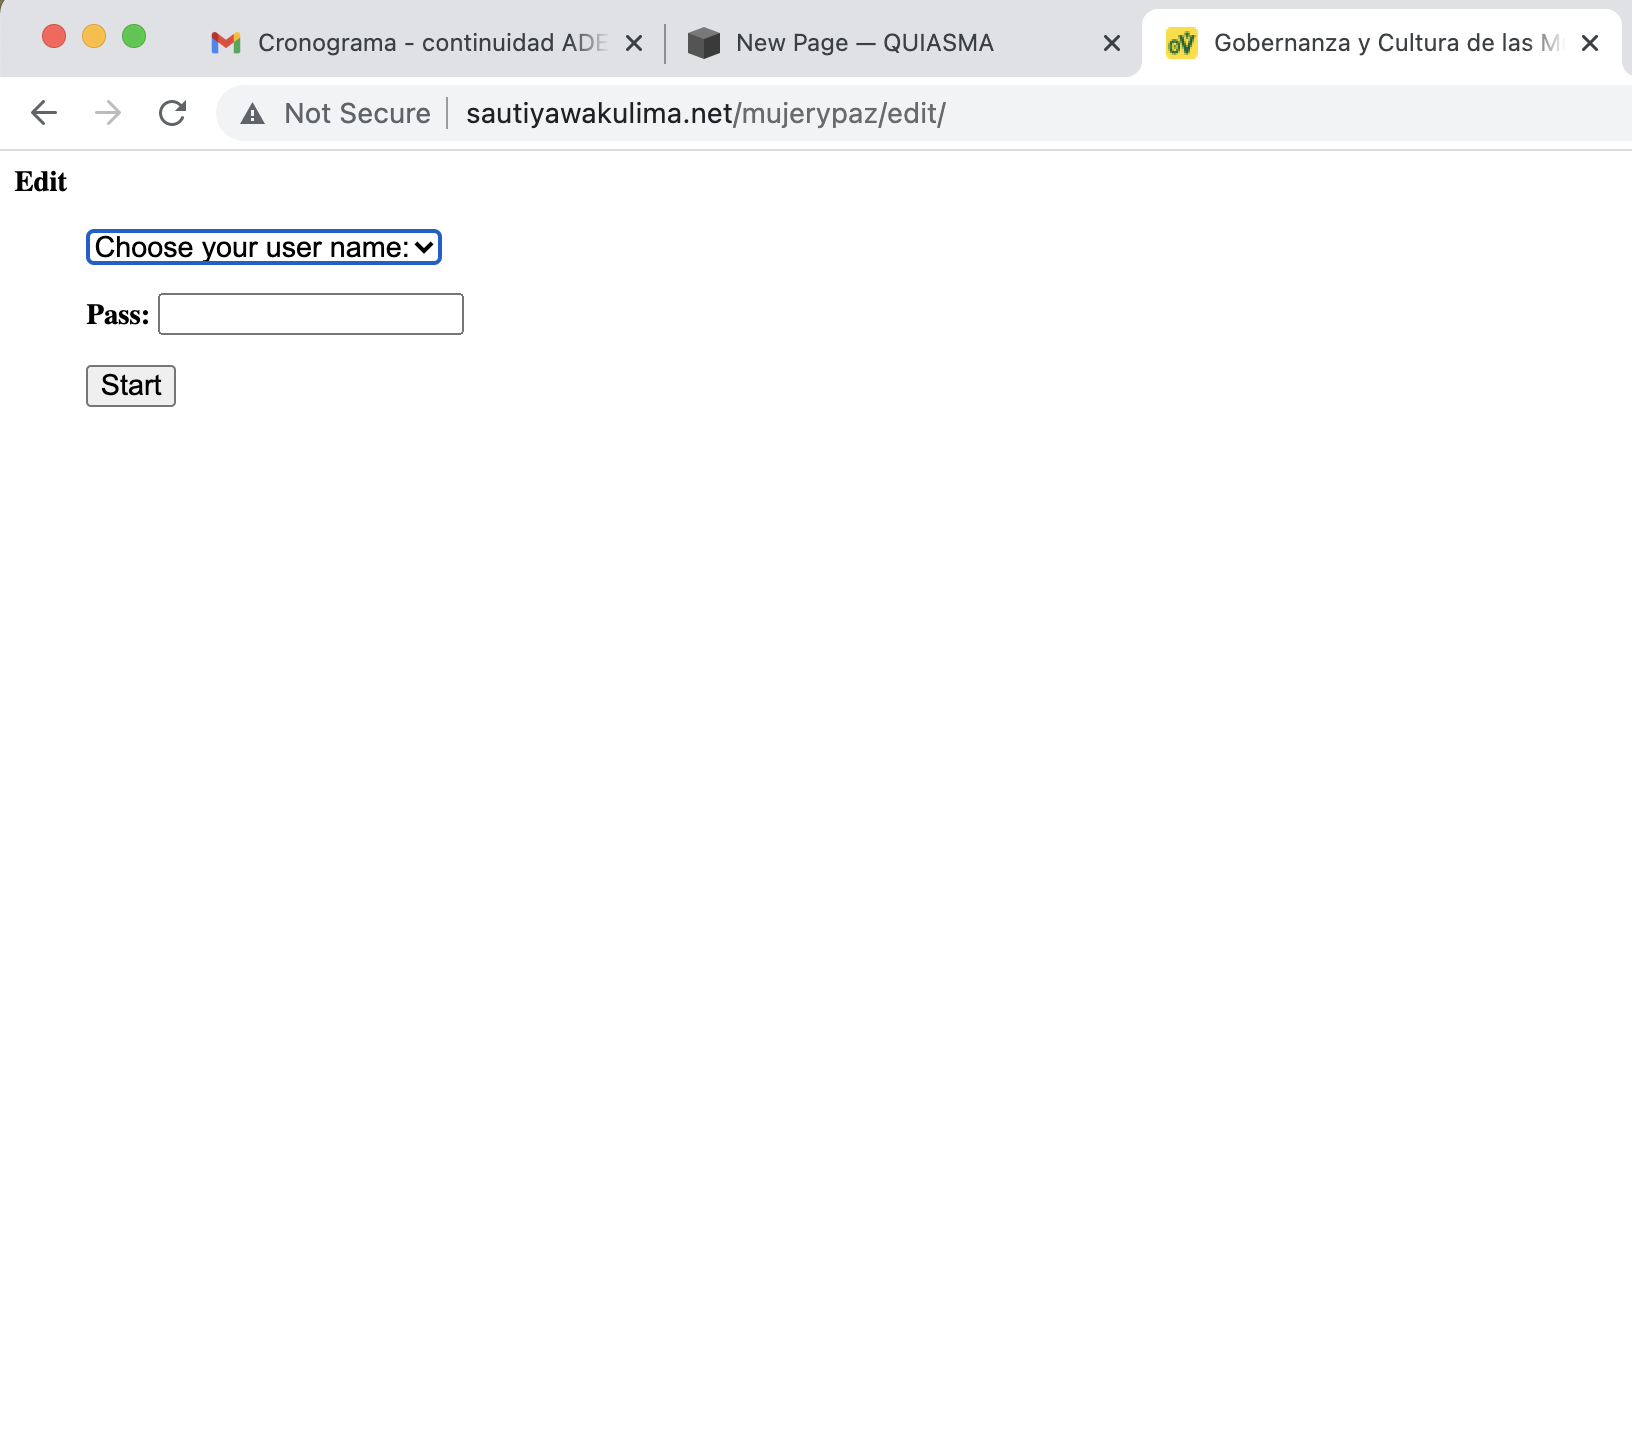This screenshot has height=1432, width=1632.
Task: Click the dropdown chevron next to user name selector
Action: coord(424,246)
